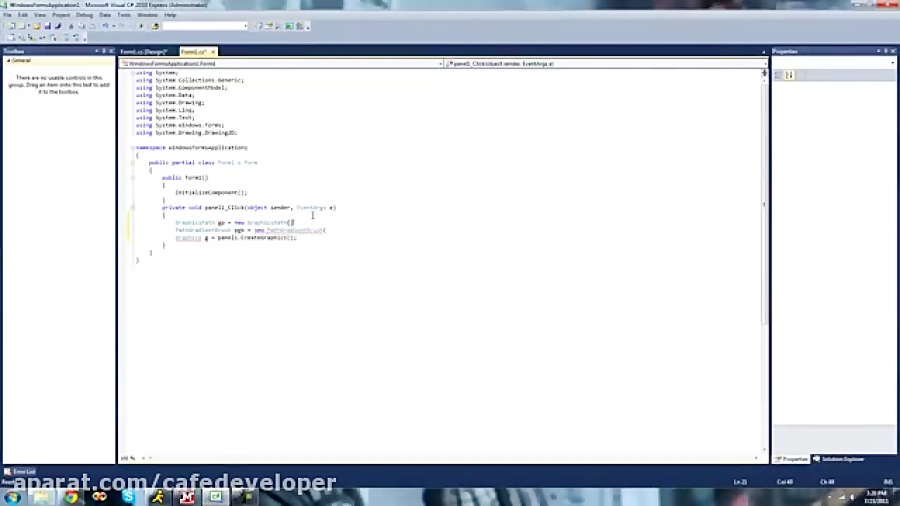The width and height of the screenshot is (900, 506).
Task: Click the Find in Files toolbar icon
Action: pos(155,26)
